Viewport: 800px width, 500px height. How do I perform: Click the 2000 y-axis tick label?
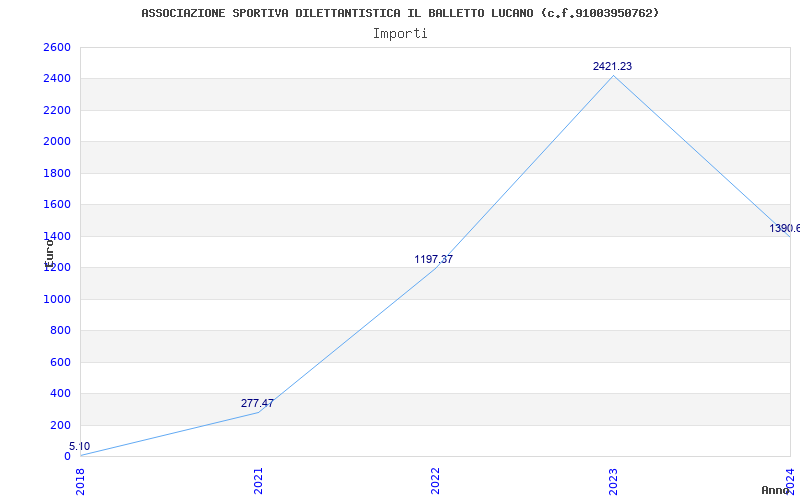tap(57, 142)
